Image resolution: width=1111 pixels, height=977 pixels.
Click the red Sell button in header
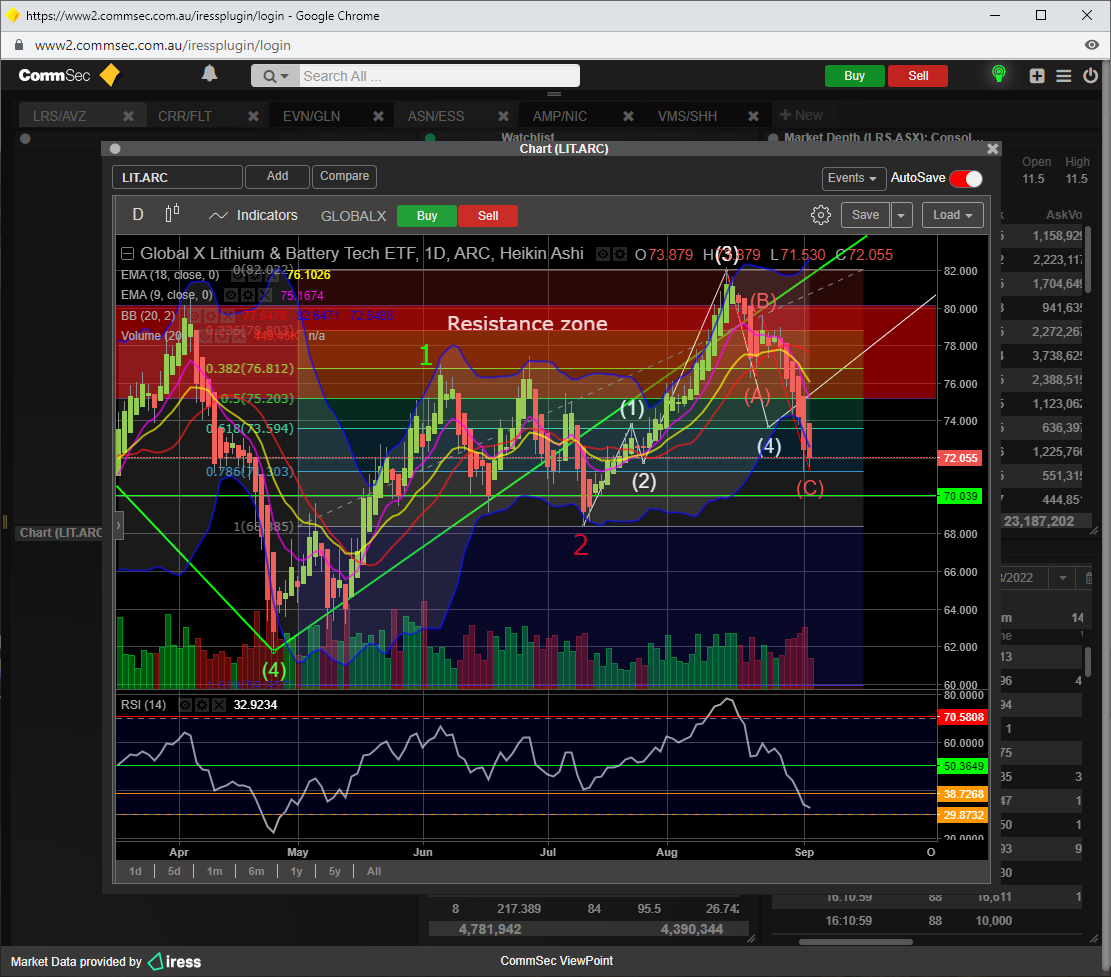(918, 76)
